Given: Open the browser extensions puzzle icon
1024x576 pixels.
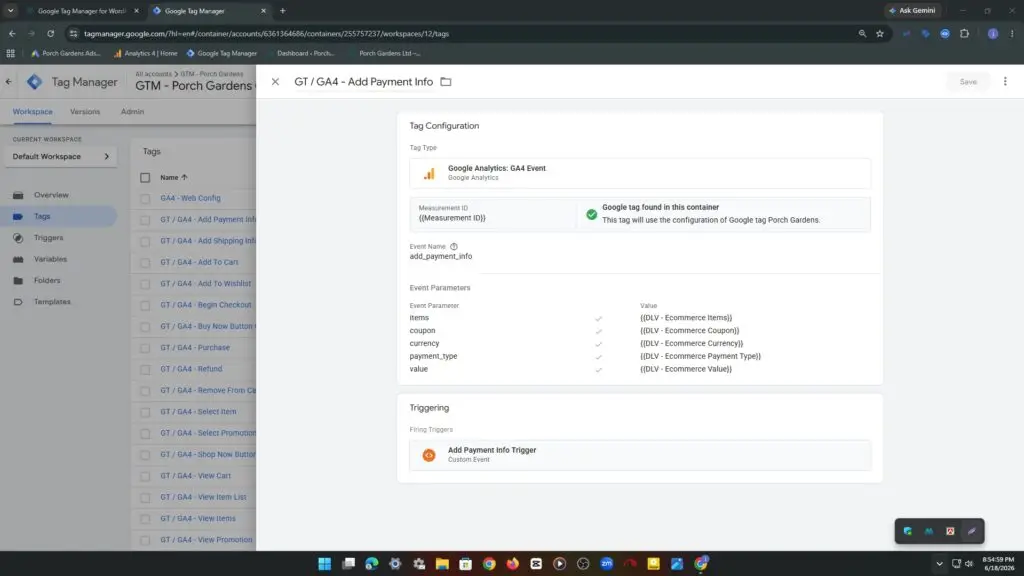Looking at the screenshot, I should (x=965, y=33).
